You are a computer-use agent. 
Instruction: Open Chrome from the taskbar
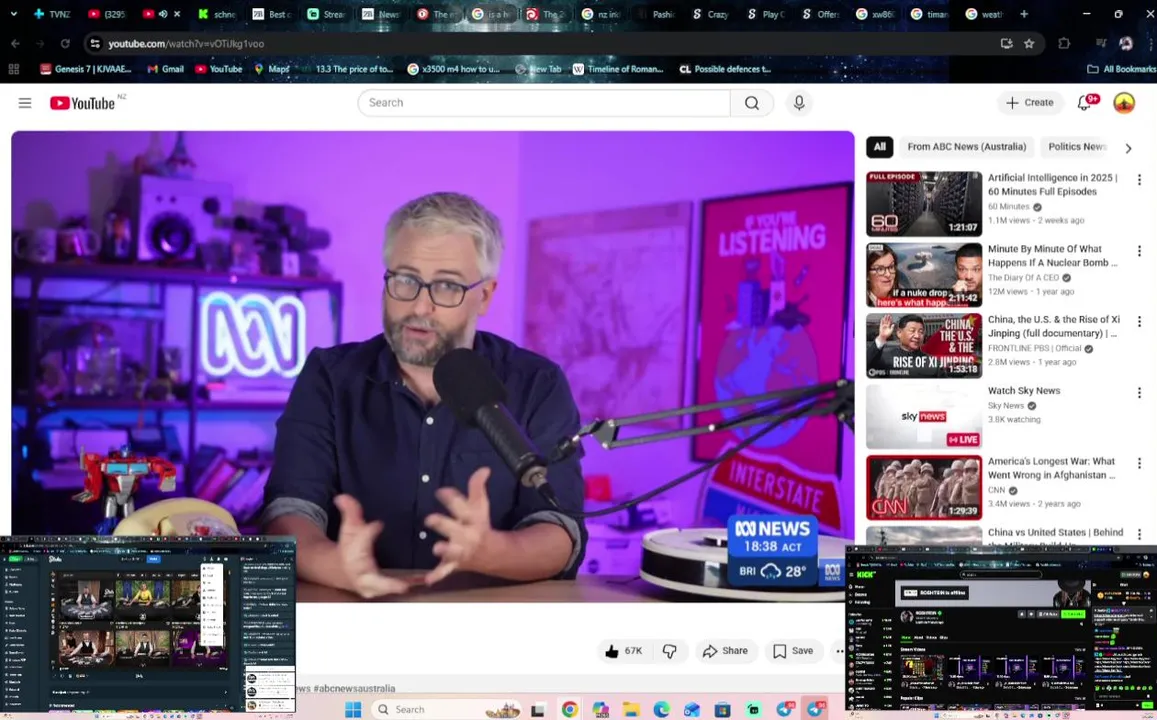[570, 709]
